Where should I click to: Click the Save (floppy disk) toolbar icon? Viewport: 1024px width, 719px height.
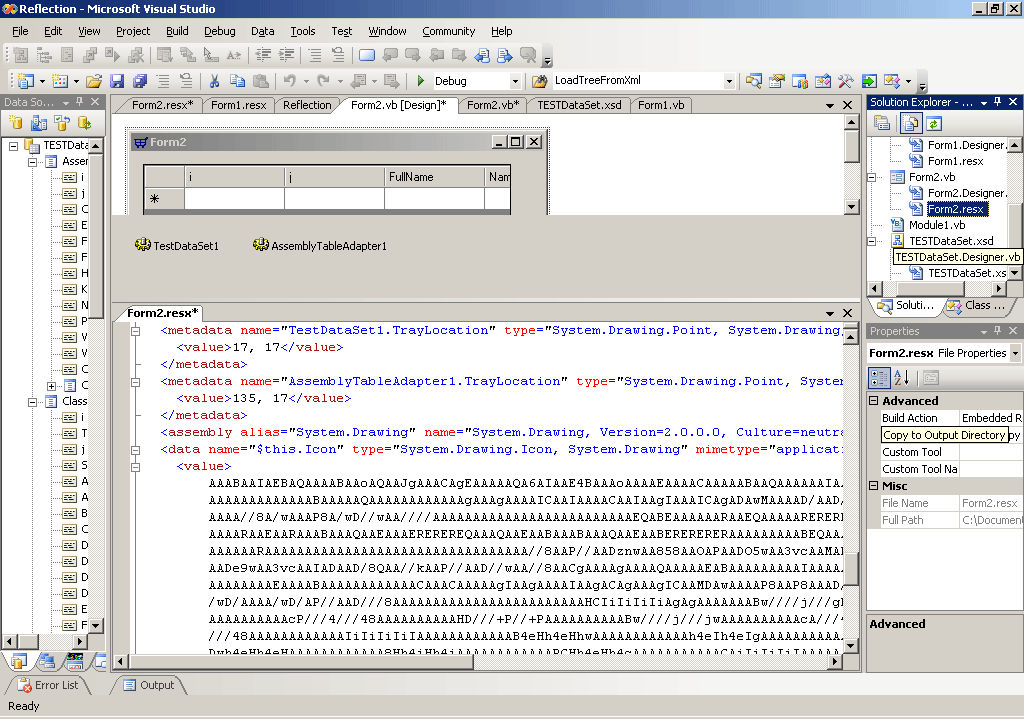117,81
